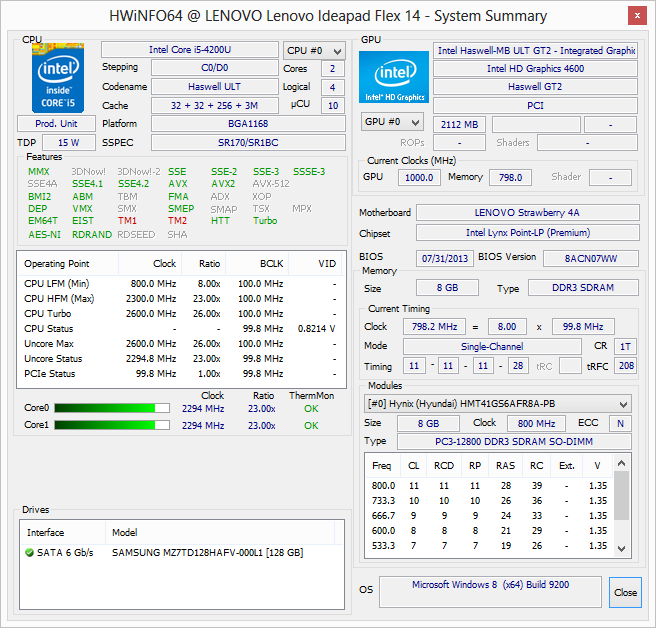Click the drives Model column header
656x628 pixels.
(220, 533)
